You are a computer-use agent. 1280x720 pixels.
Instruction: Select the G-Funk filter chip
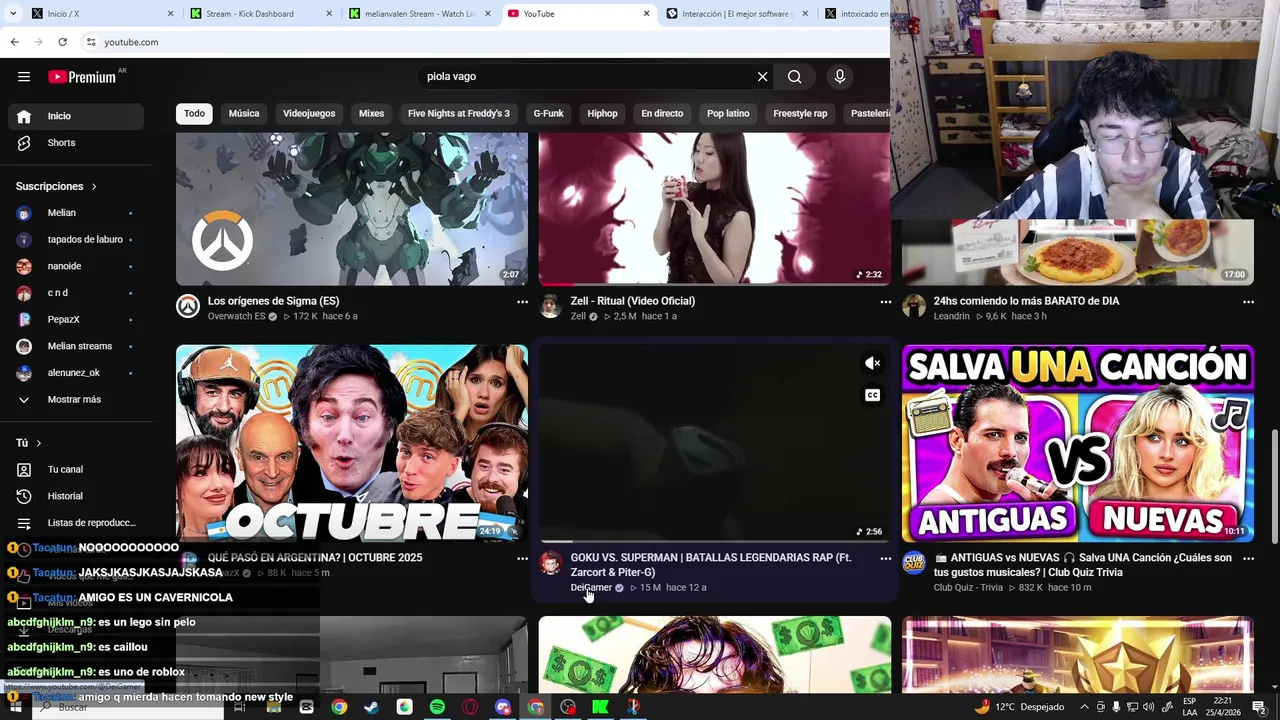548,113
